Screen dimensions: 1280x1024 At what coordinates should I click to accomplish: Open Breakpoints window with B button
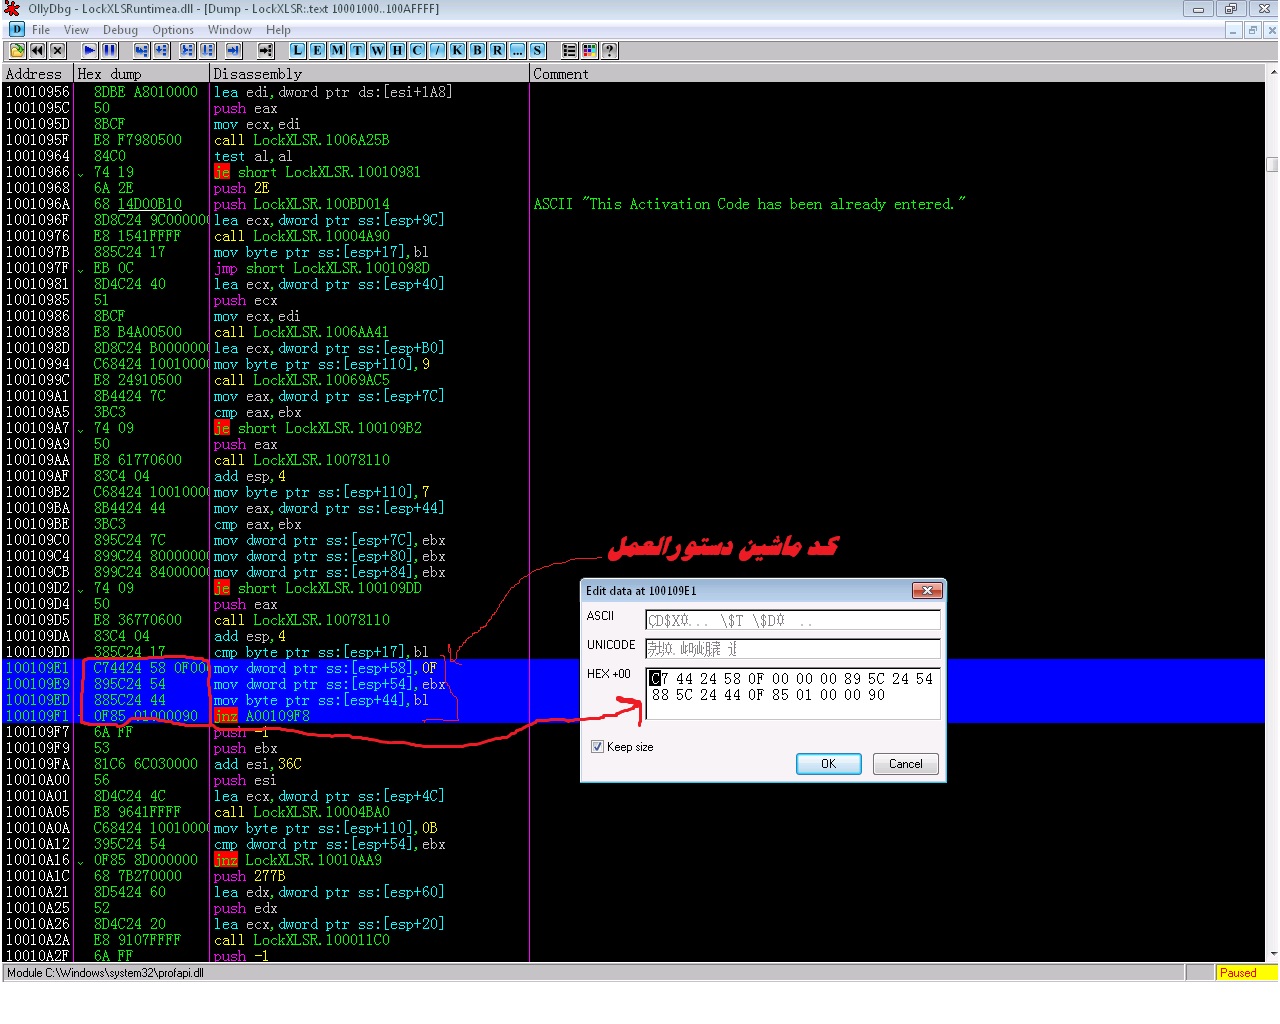coord(478,50)
